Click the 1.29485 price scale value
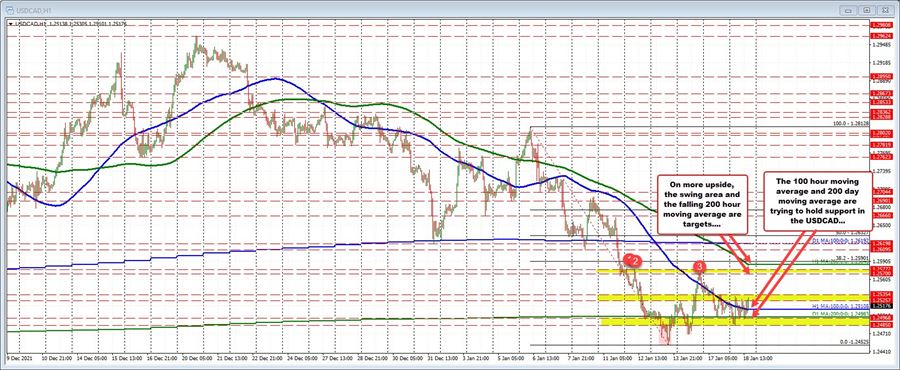 tap(883, 44)
